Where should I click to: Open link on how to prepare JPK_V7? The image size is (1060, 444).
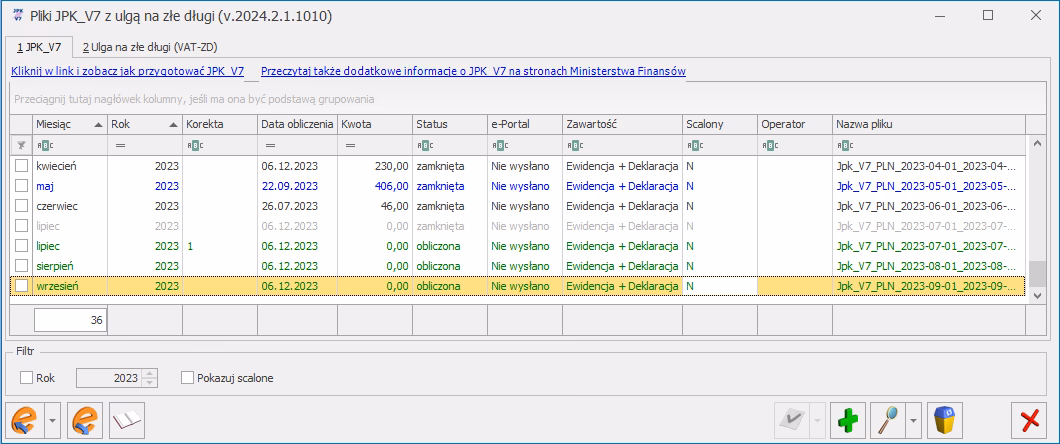pyautogui.click(x=127, y=72)
